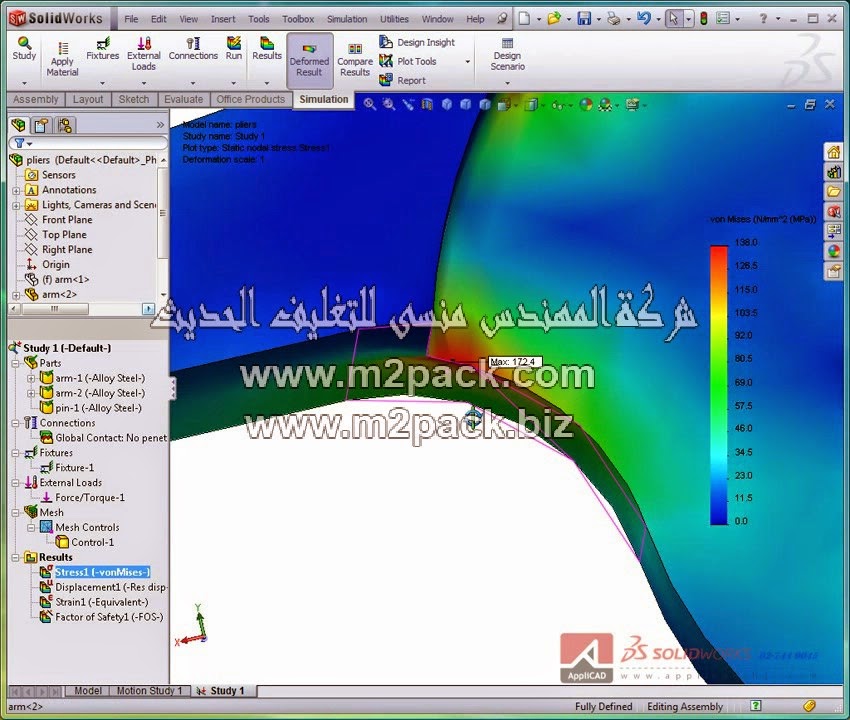The width and height of the screenshot is (850, 720).
Task: Select the External Loads tool
Action: point(144,54)
